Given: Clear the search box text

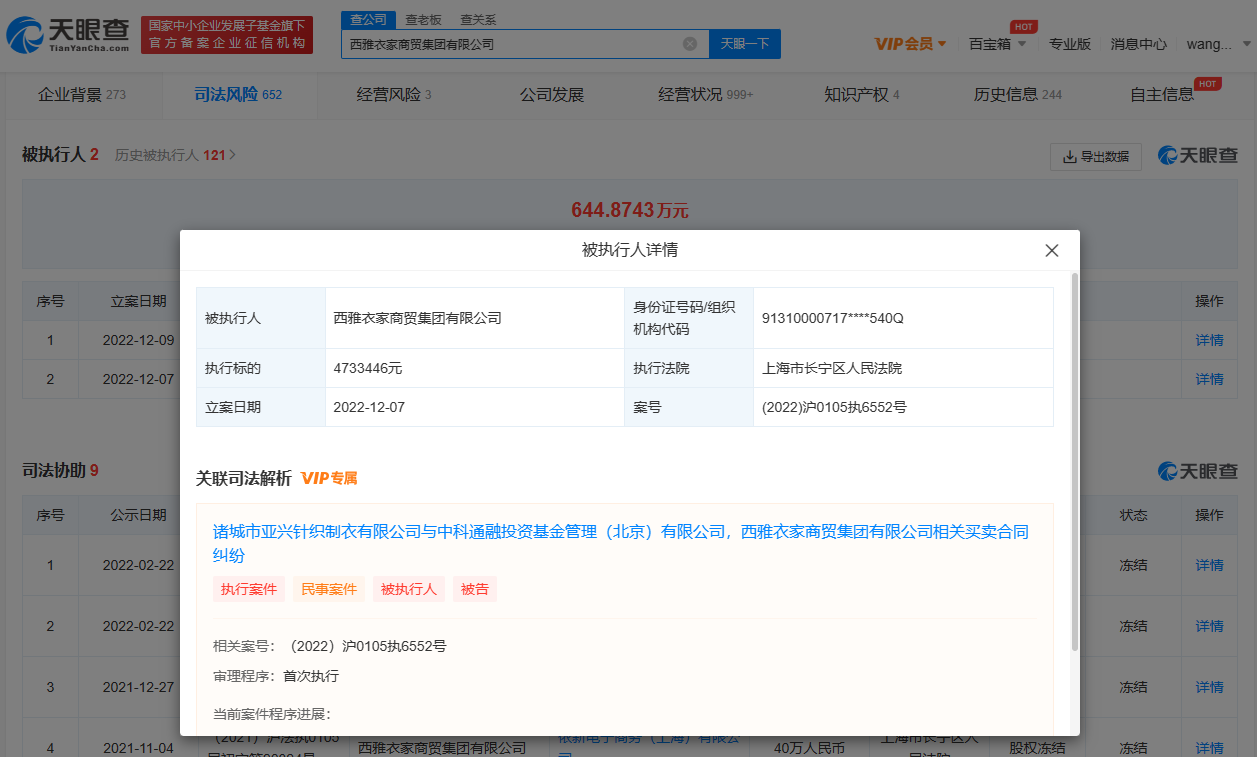Looking at the screenshot, I should pyautogui.click(x=689, y=44).
